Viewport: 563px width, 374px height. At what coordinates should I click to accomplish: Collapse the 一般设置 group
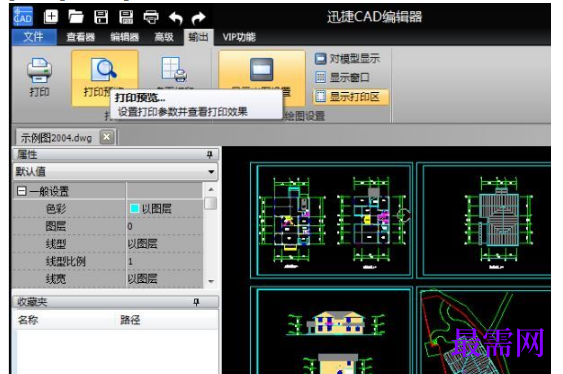[22, 191]
